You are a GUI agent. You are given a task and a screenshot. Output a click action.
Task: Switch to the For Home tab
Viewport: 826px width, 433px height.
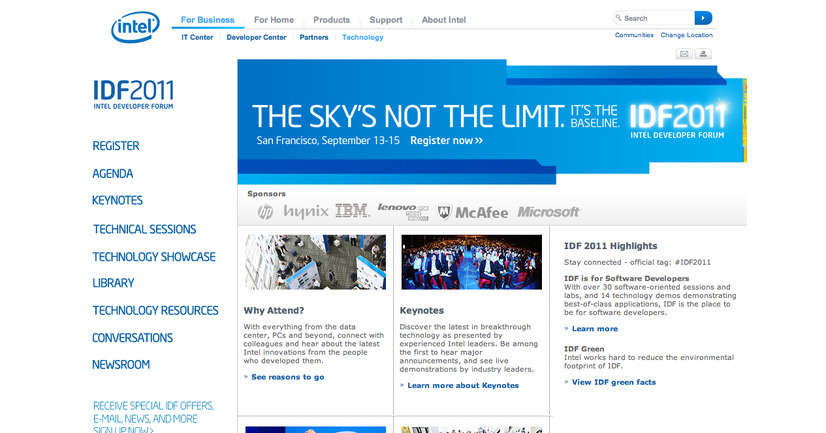point(273,20)
